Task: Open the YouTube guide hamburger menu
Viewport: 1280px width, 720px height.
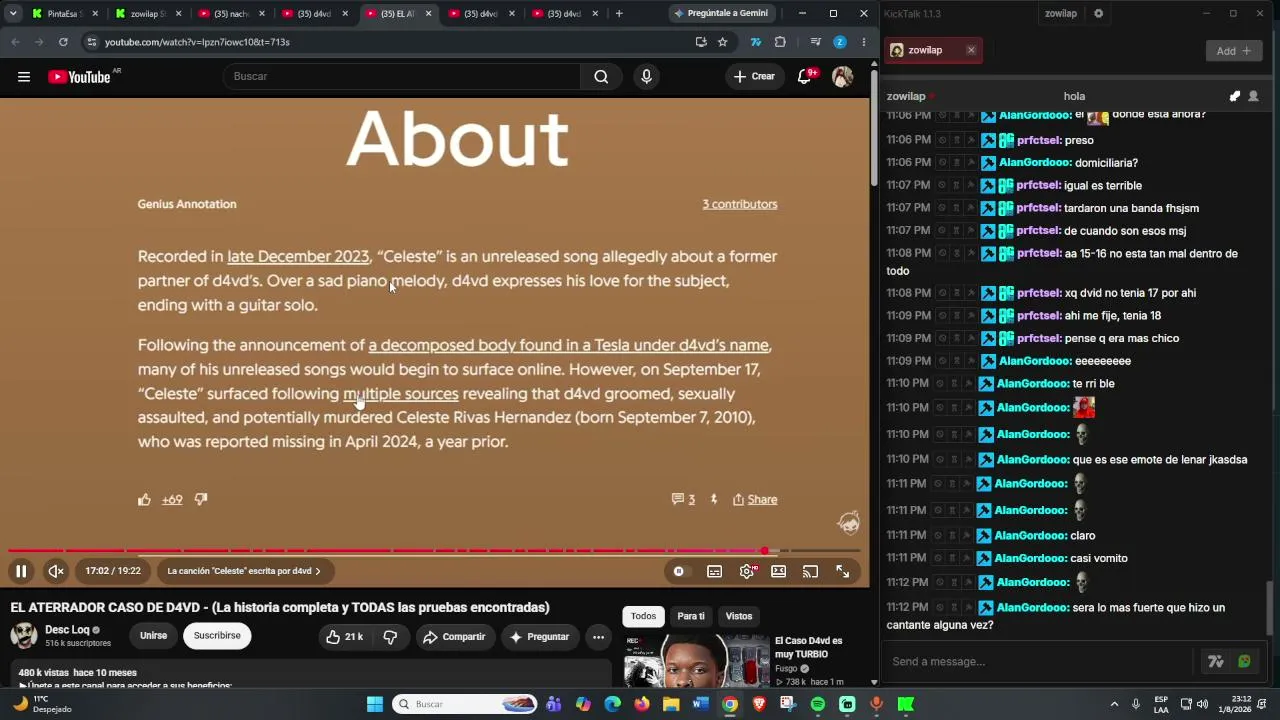Action: coord(24,77)
